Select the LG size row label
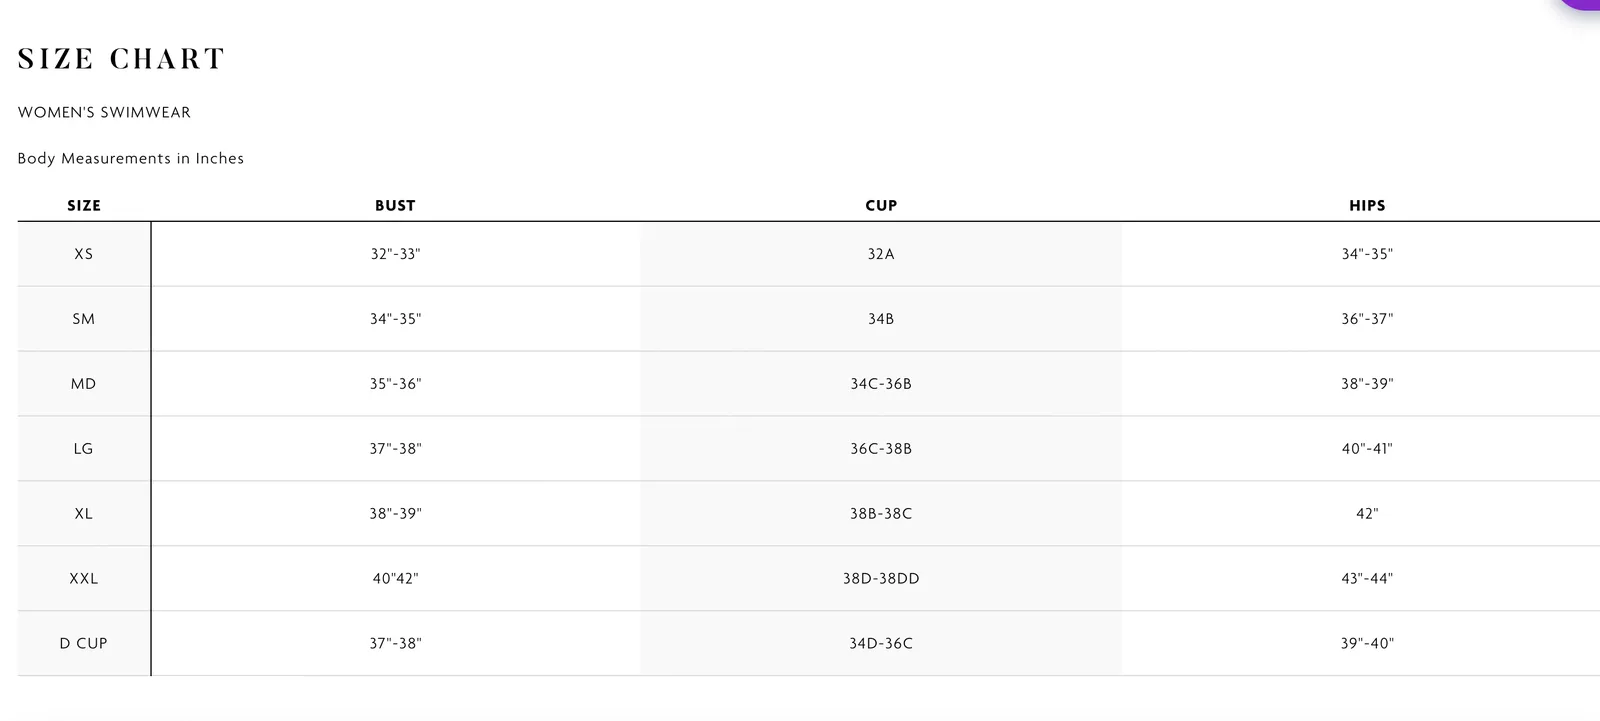Screen dimensions: 1600x721 click(84, 449)
